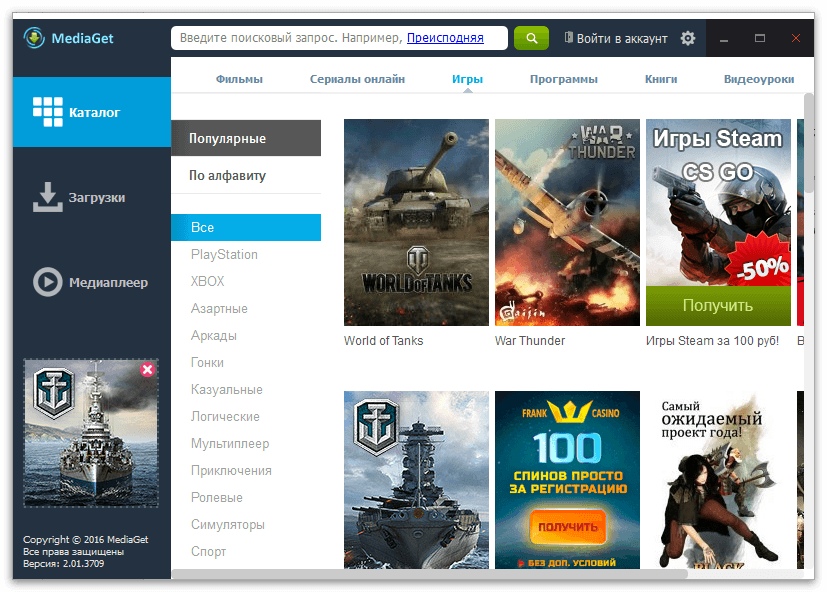Switch to the Фильмы tab
The image size is (827, 592).
pyautogui.click(x=239, y=79)
